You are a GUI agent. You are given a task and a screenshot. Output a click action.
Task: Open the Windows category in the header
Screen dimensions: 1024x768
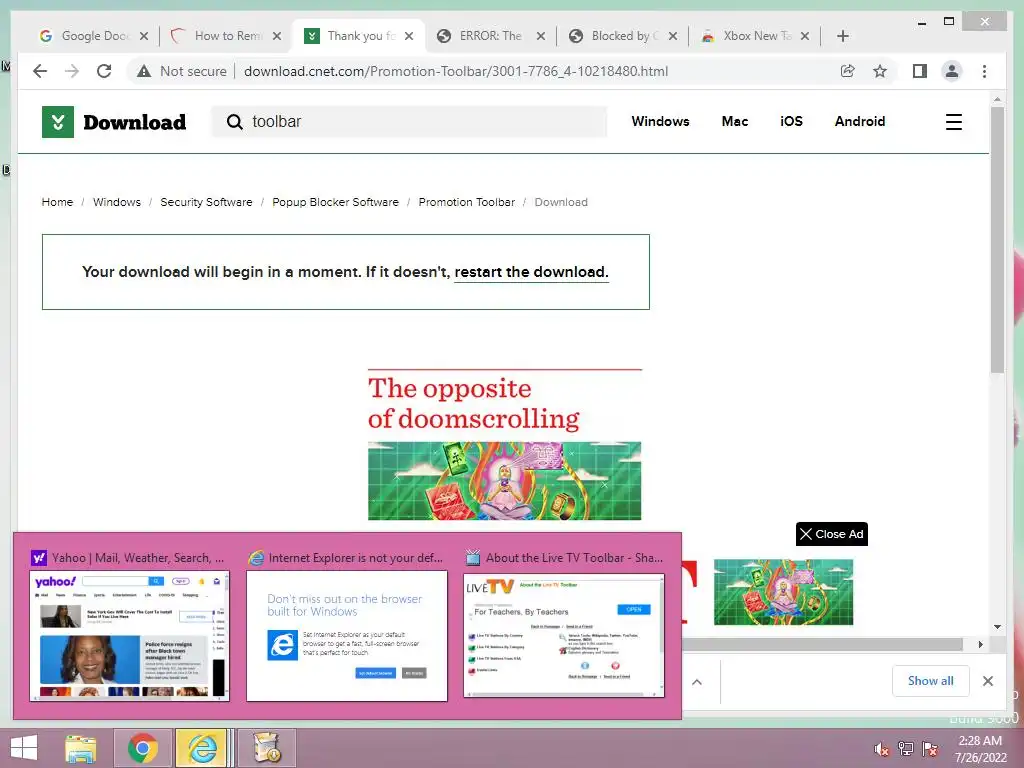[660, 121]
